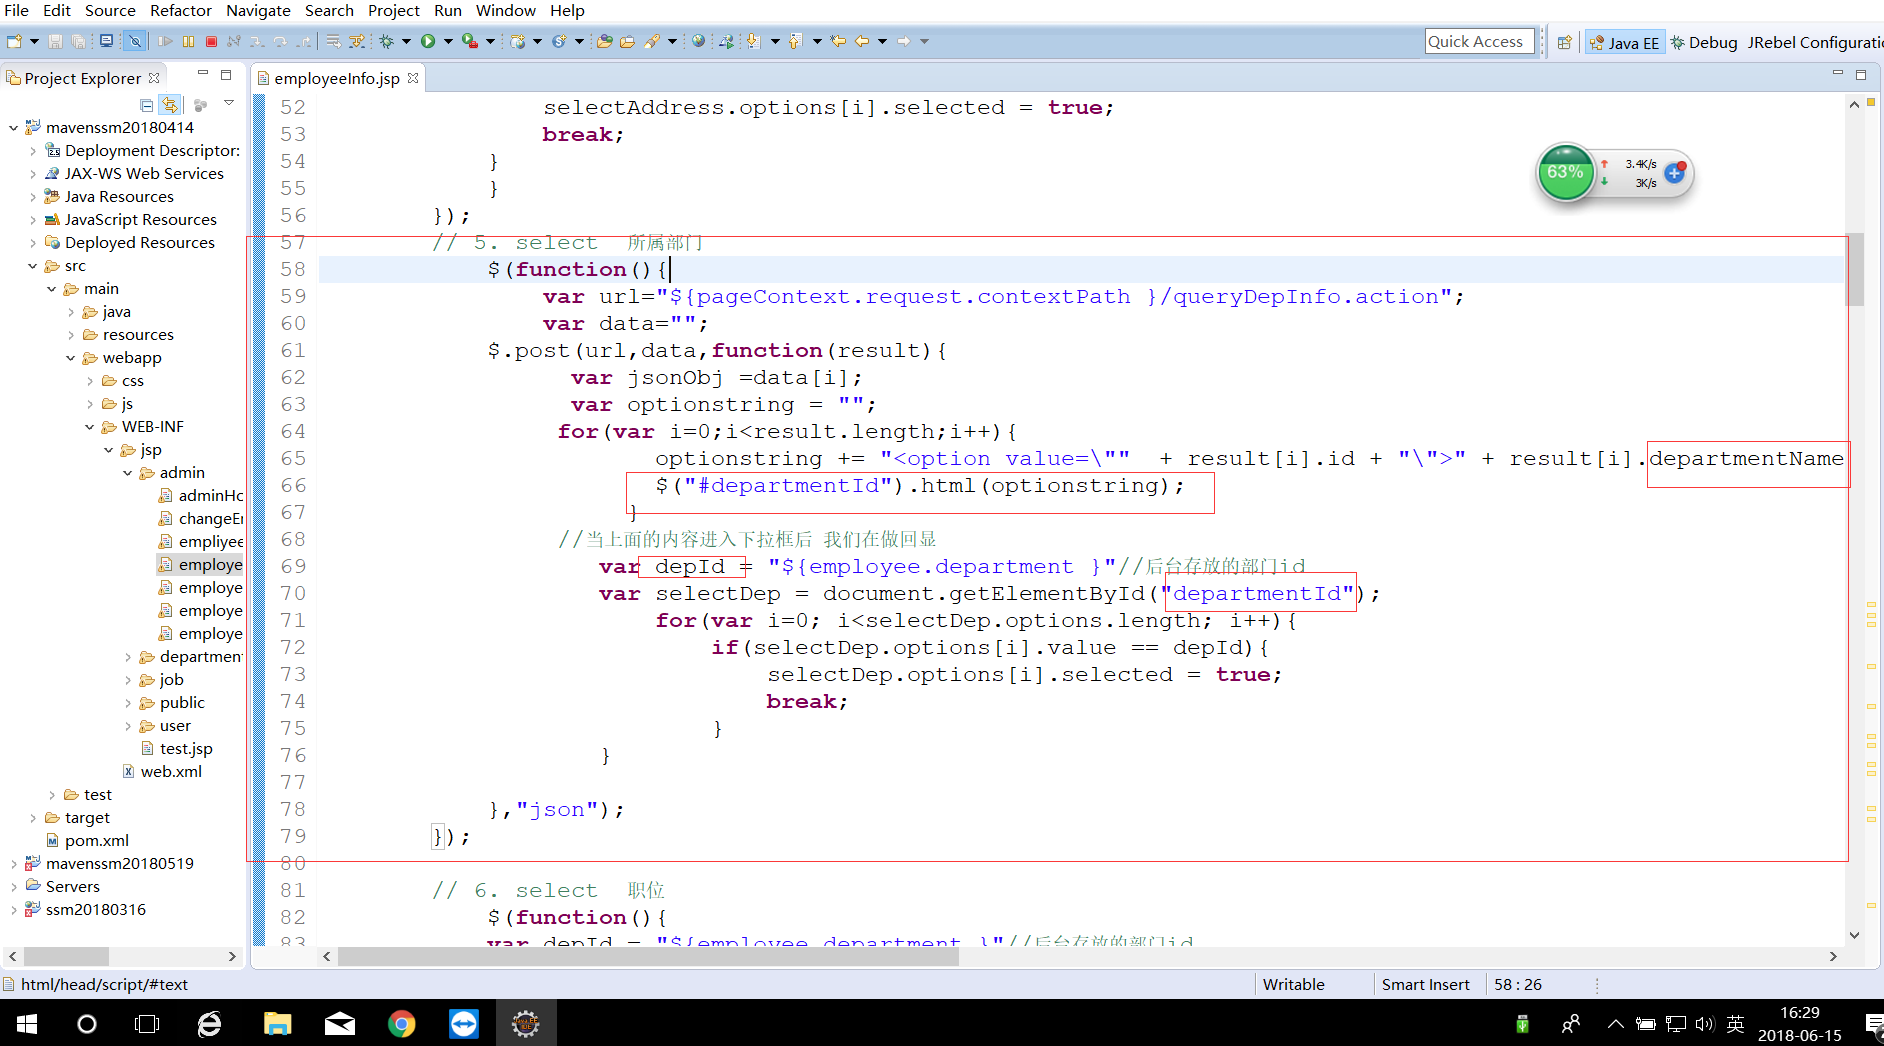Expand the Servers node
This screenshot has height=1046, width=1884.
[13, 886]
